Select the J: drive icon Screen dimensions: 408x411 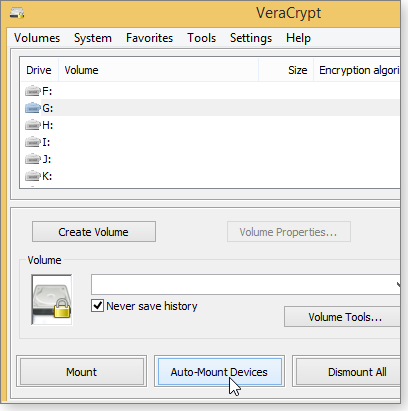pos(33,159)
